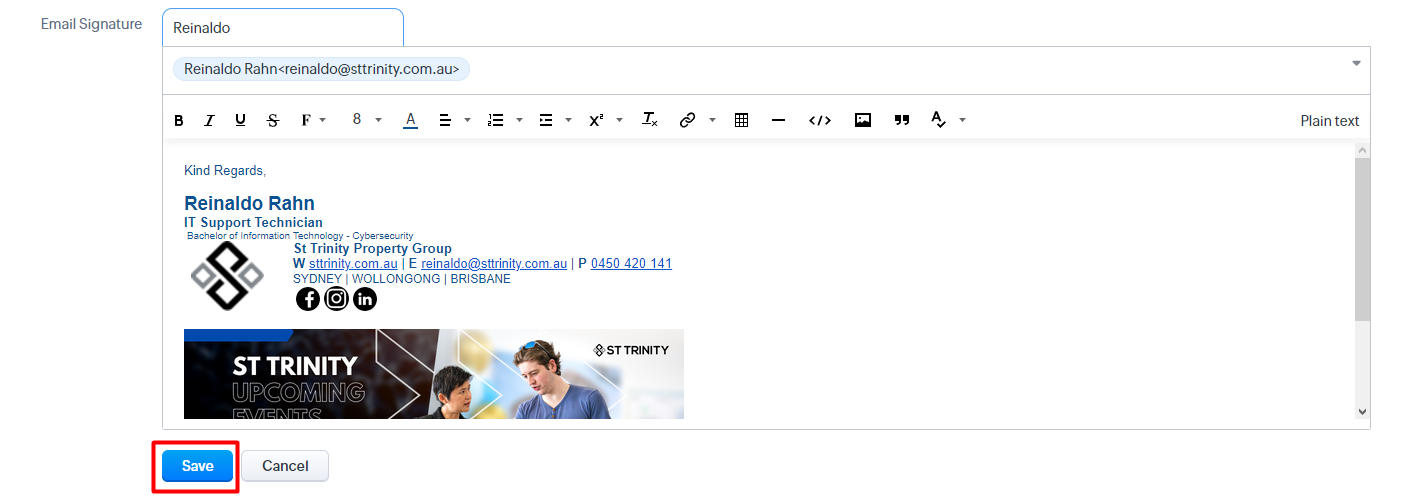Click the LinkedIn icon in signature
1412x497 pixels.
click(x=365, y=298)
